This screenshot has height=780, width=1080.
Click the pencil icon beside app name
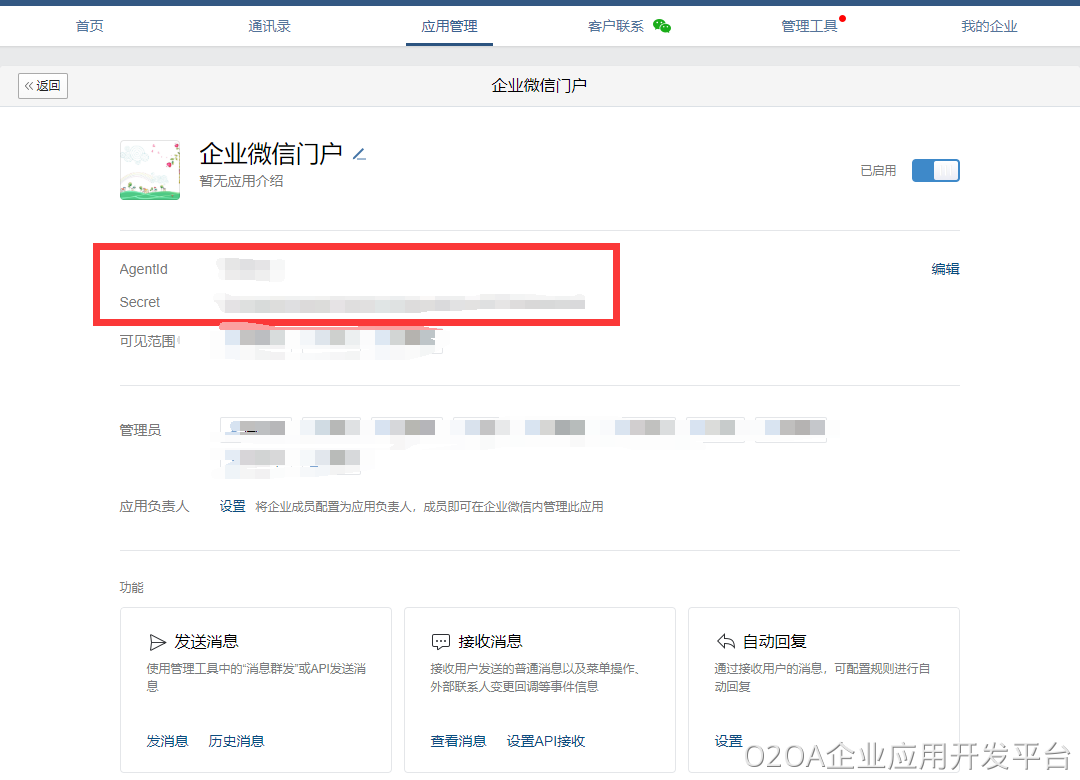pos(360,154)
